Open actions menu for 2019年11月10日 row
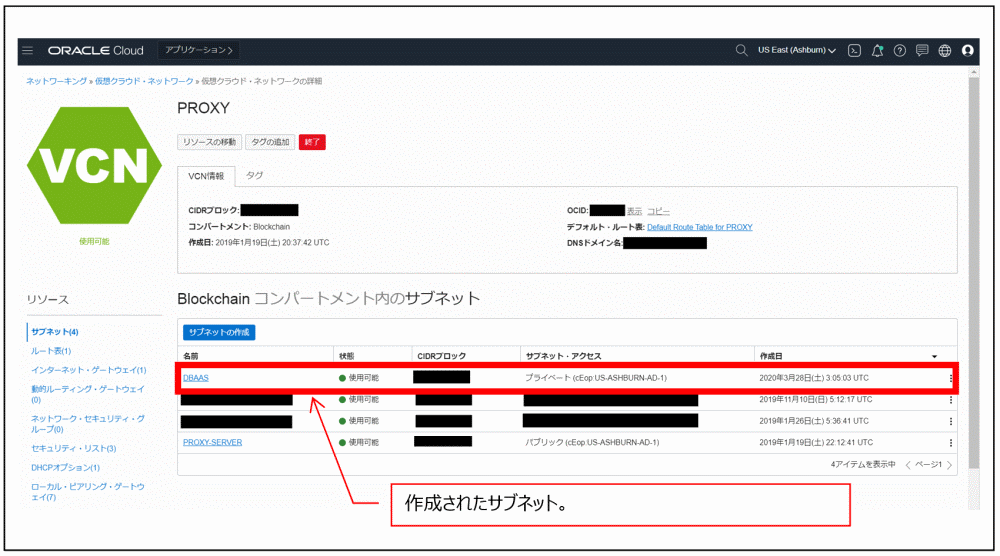The width and height of the screenshot is (1000, 556). (950, 400)
